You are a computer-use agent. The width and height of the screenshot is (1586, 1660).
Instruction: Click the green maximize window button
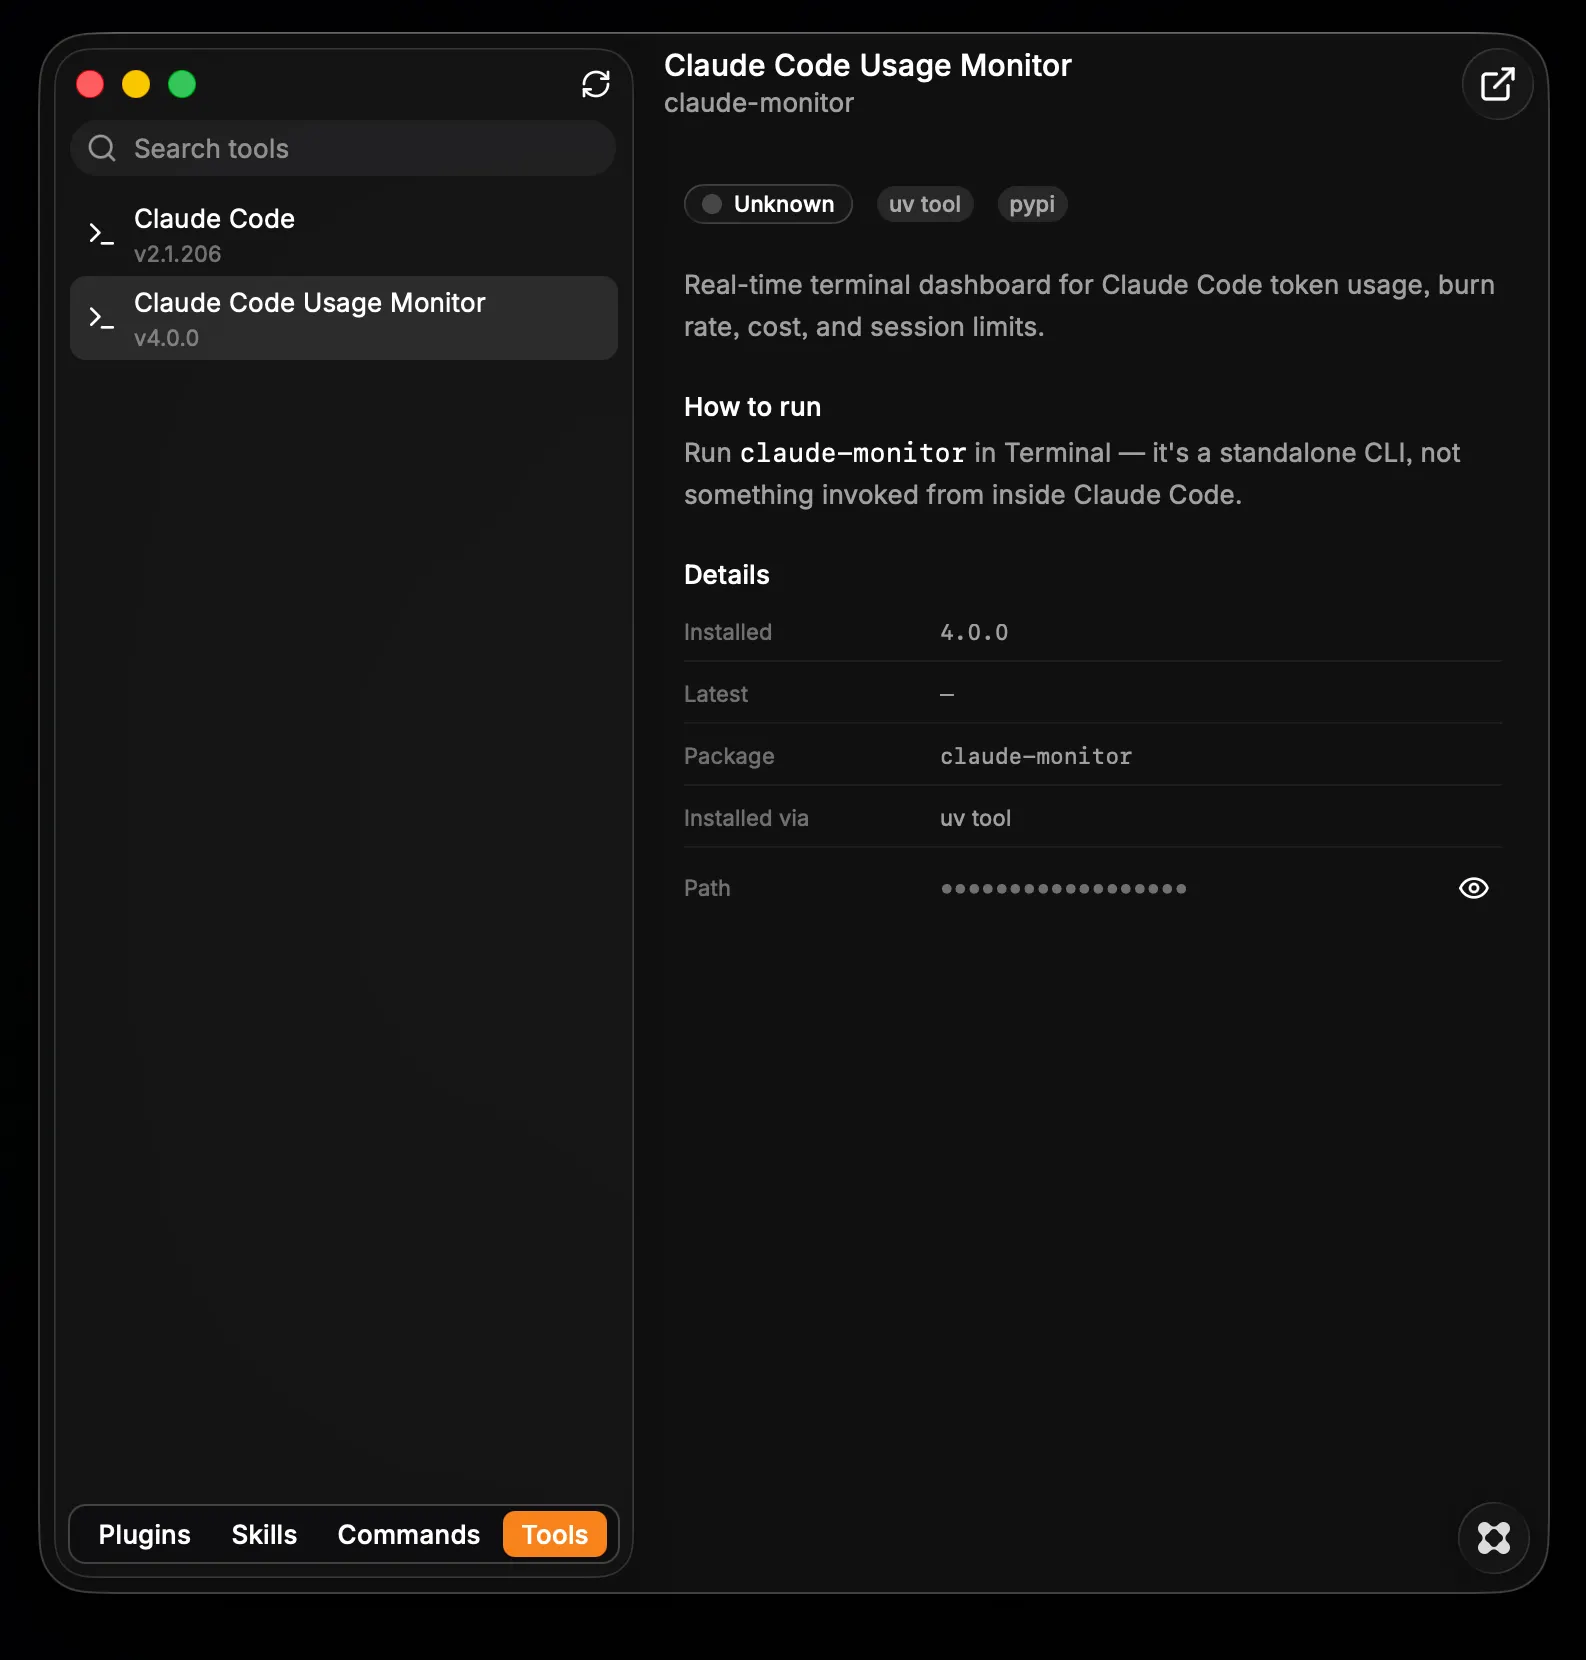(x=182, y=84)
